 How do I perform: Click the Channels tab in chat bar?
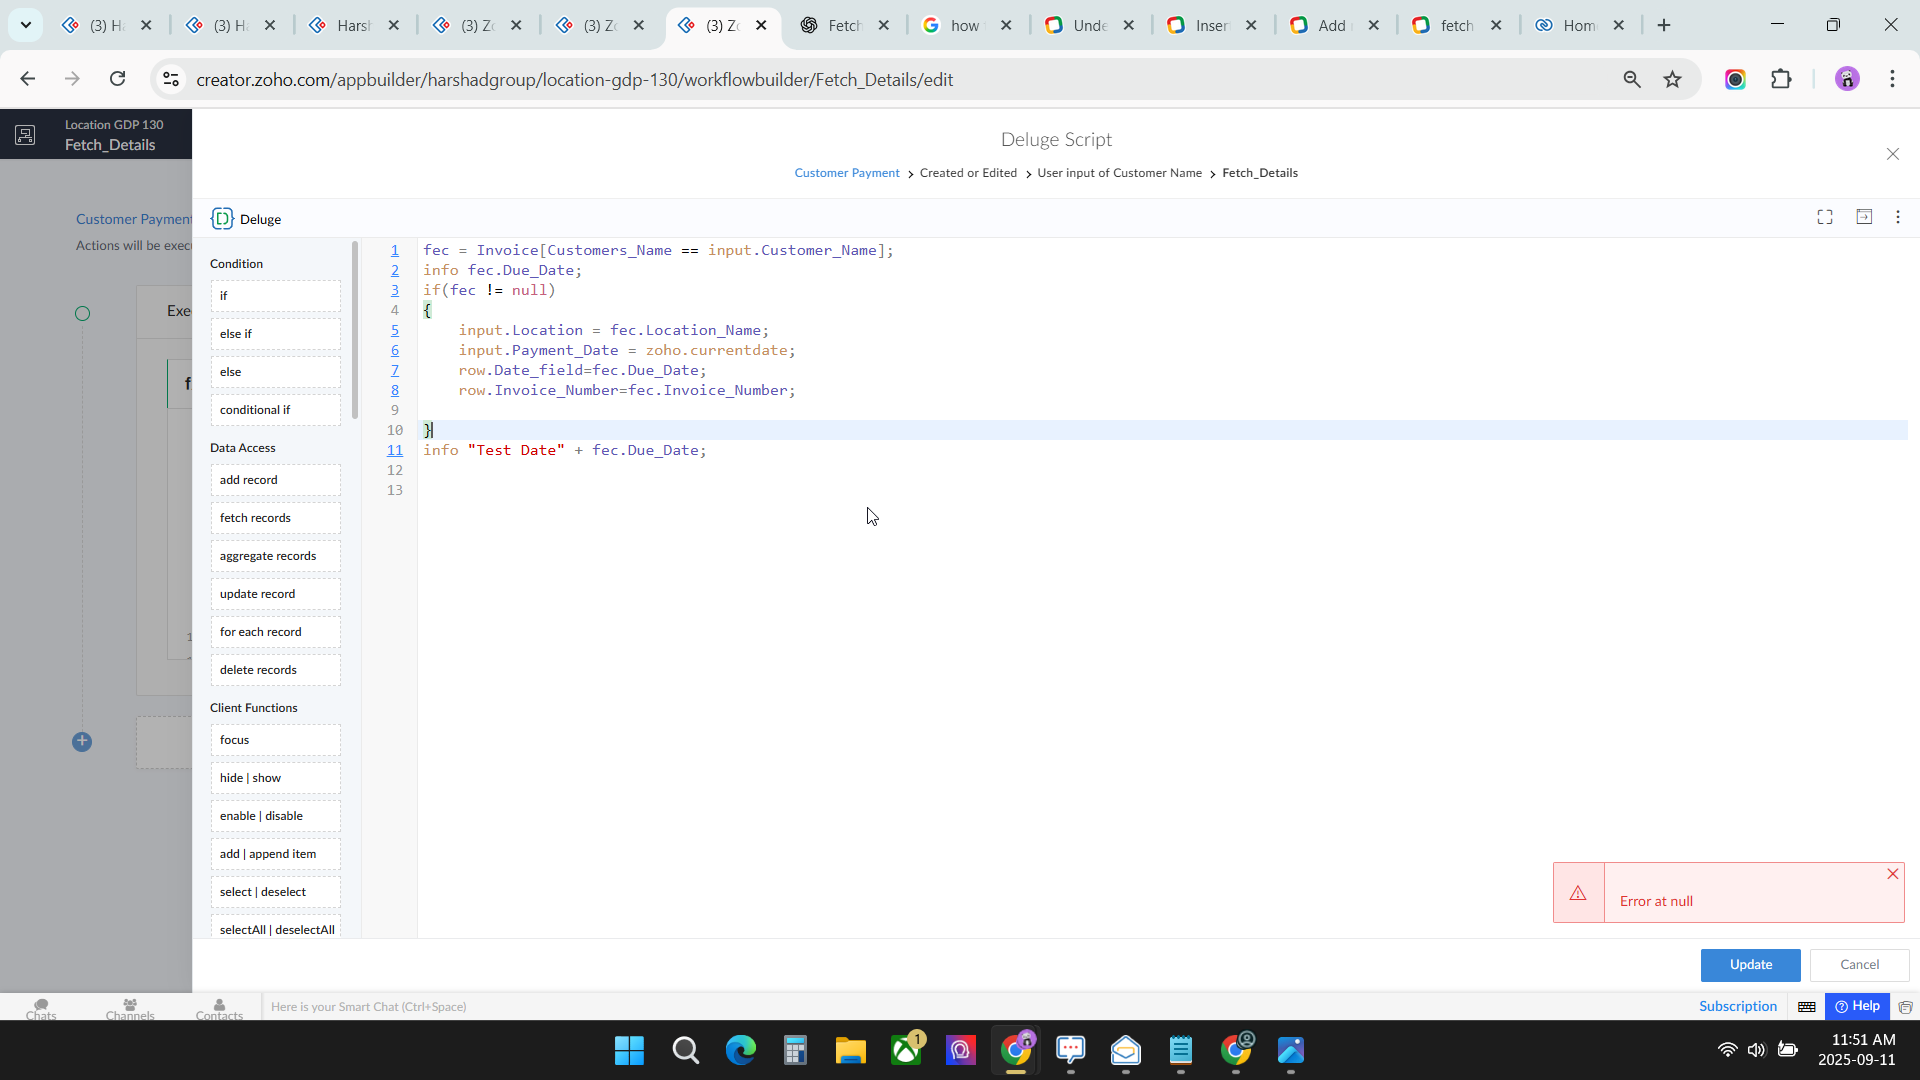pyautogui.click(x=130, y=1008)
